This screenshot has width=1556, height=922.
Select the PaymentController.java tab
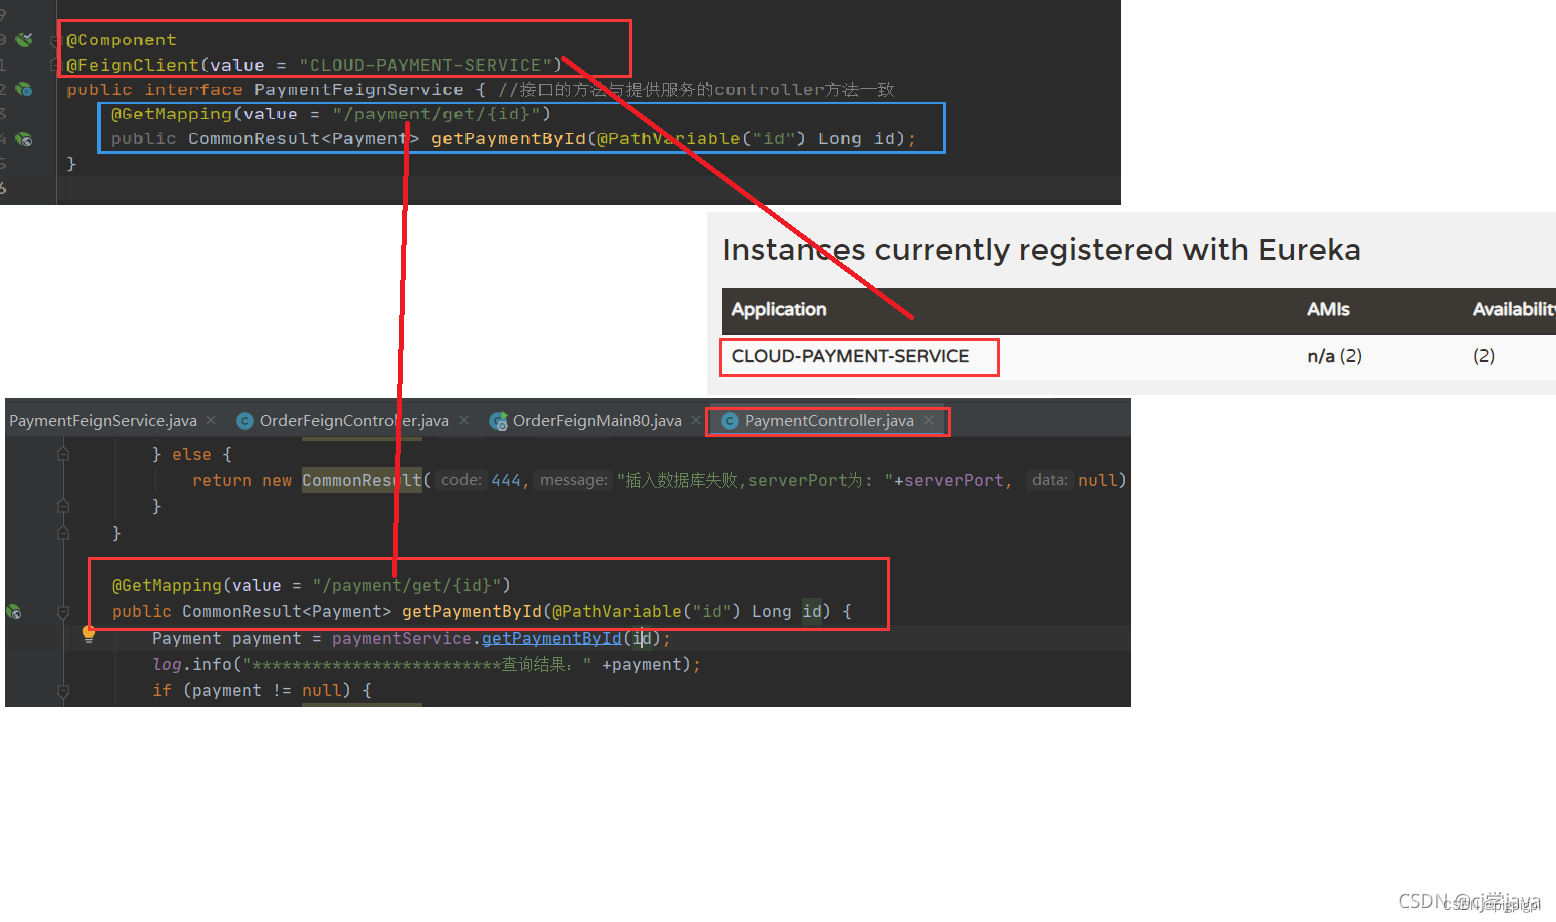point(829,421)
